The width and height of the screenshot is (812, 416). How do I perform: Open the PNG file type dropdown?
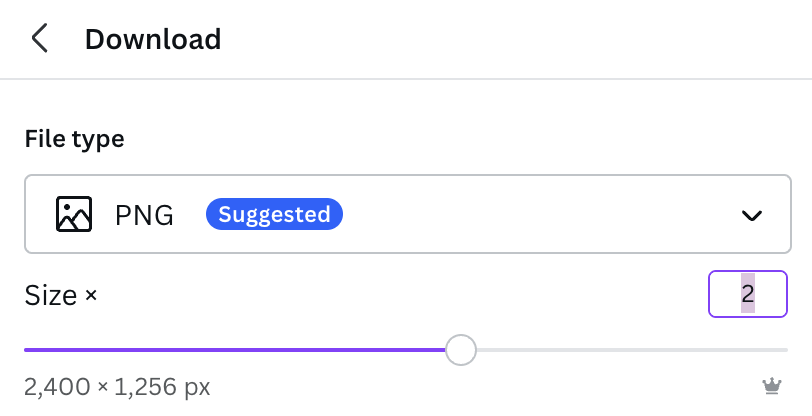coord(408,214)
